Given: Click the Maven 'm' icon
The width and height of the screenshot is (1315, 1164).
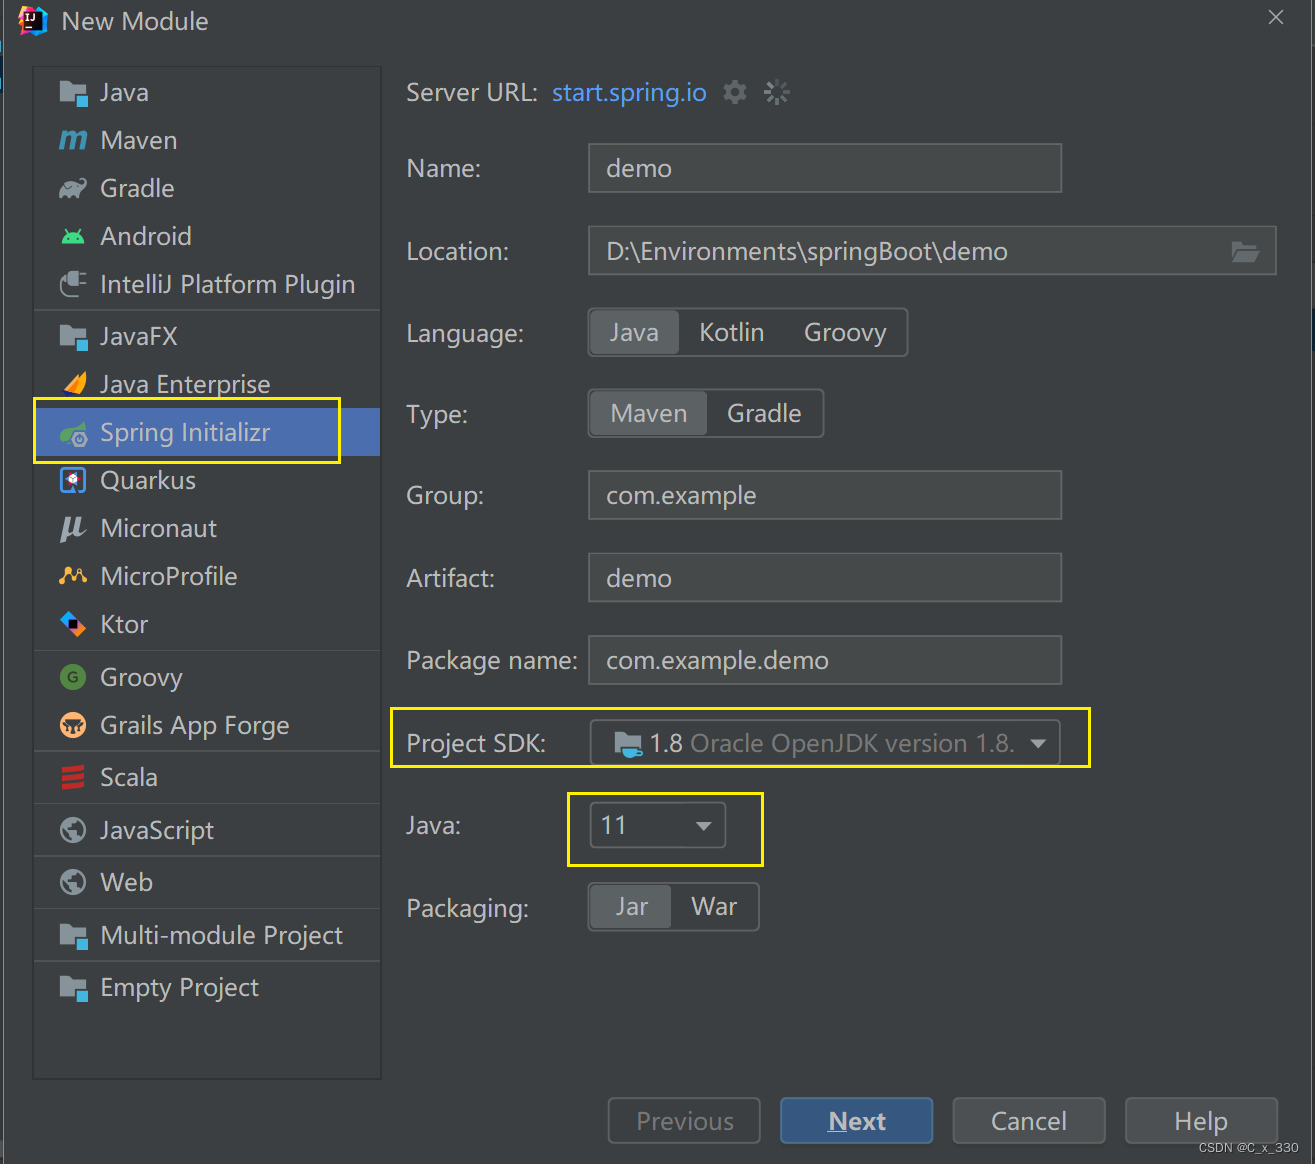Looking at the screenshot, I should pos(73,140).
